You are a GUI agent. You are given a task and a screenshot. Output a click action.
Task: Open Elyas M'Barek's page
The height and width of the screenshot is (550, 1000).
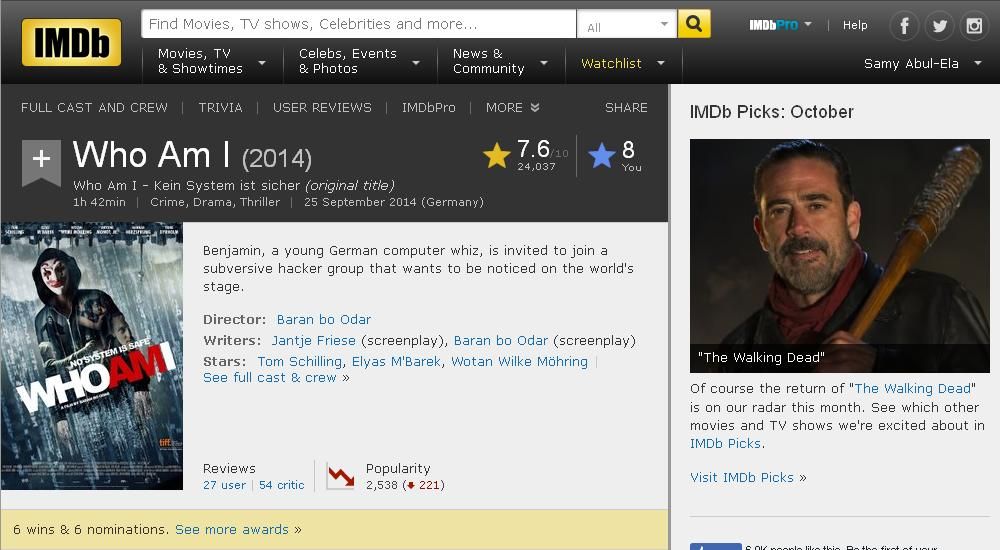coord(396,362)
